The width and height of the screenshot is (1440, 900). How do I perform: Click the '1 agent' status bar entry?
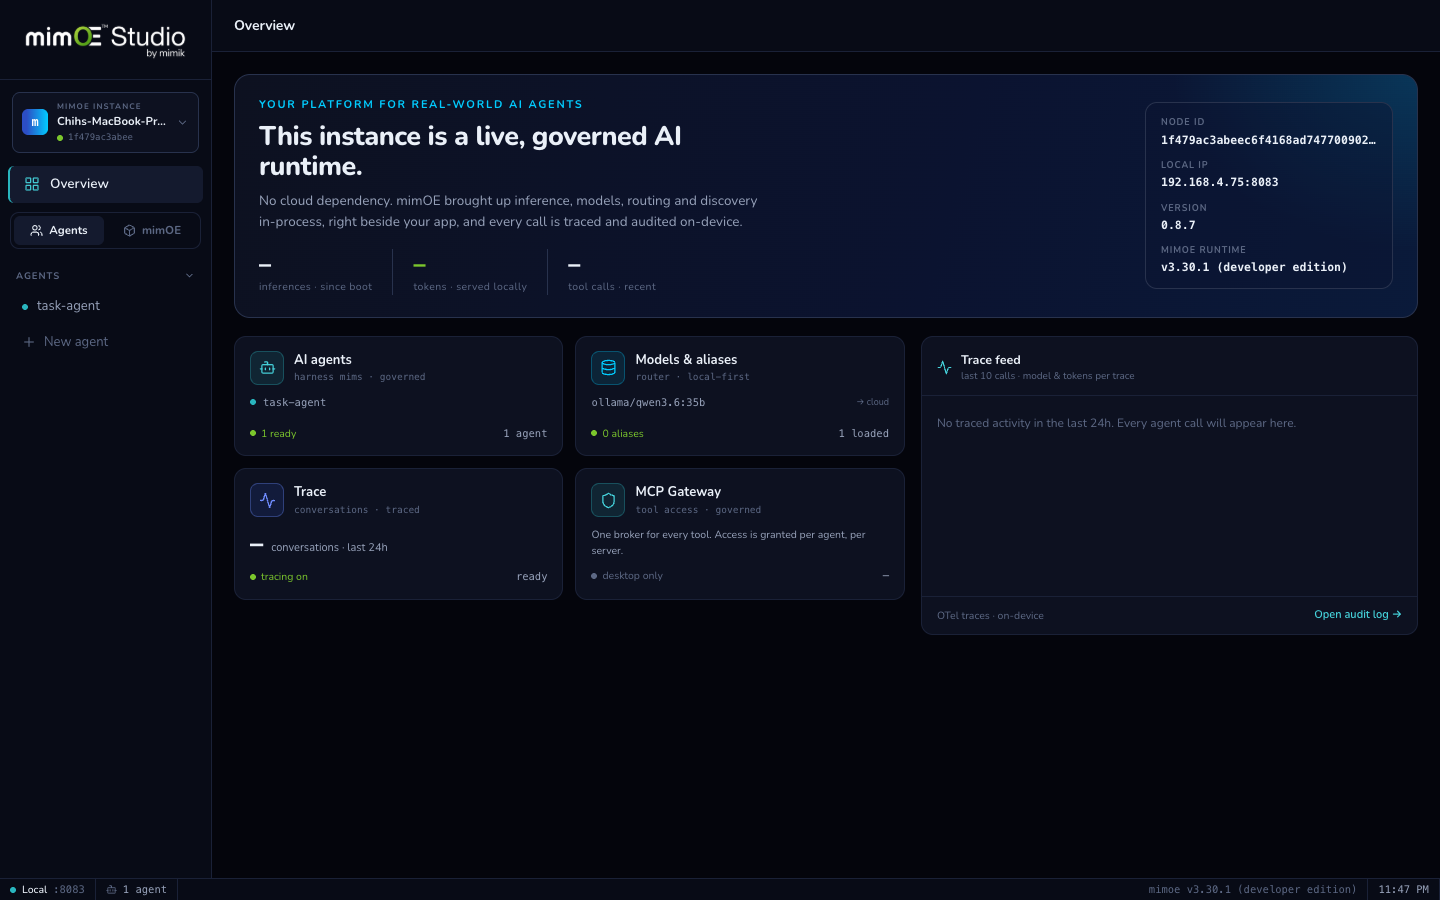[137, 890]
